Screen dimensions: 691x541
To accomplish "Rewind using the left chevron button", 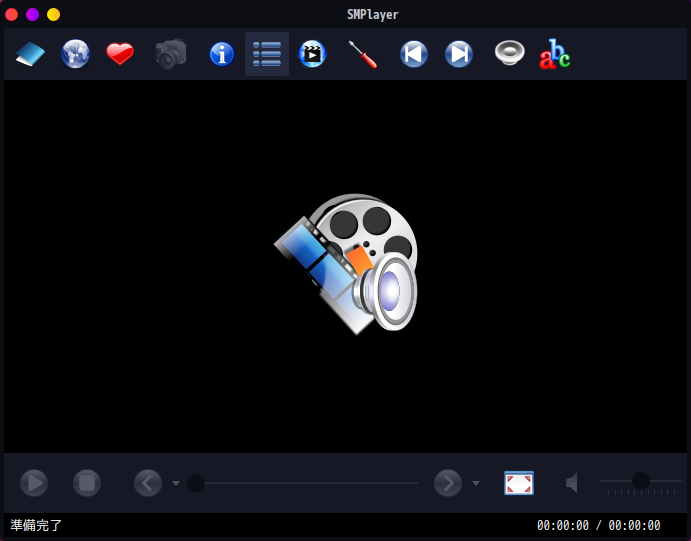I will click(148, 483).
